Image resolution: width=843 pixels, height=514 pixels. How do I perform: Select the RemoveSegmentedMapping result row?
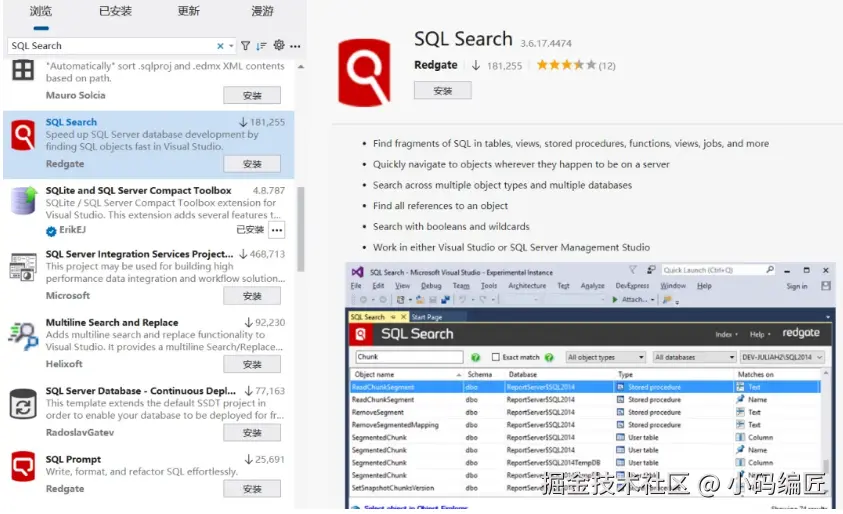(x=585, y=425)
